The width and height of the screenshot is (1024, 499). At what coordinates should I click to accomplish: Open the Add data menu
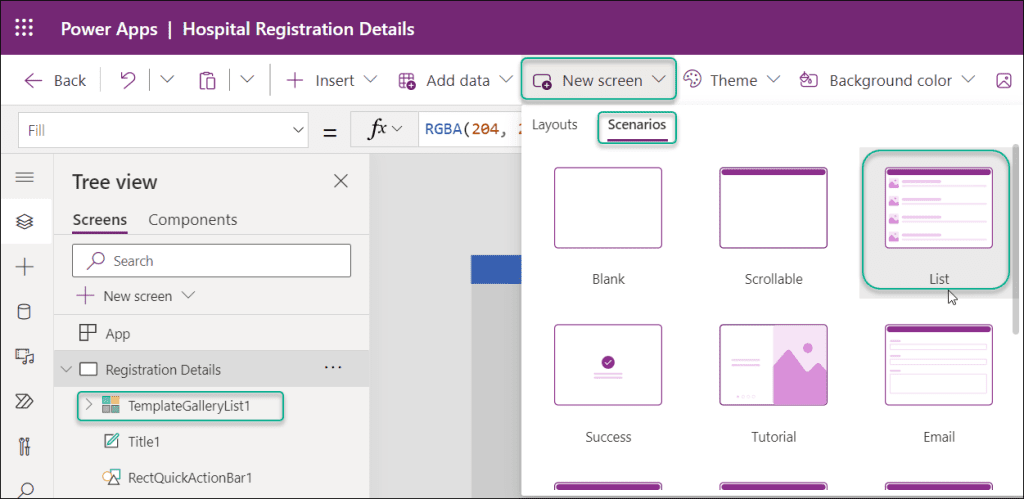(x=455, y=80)
